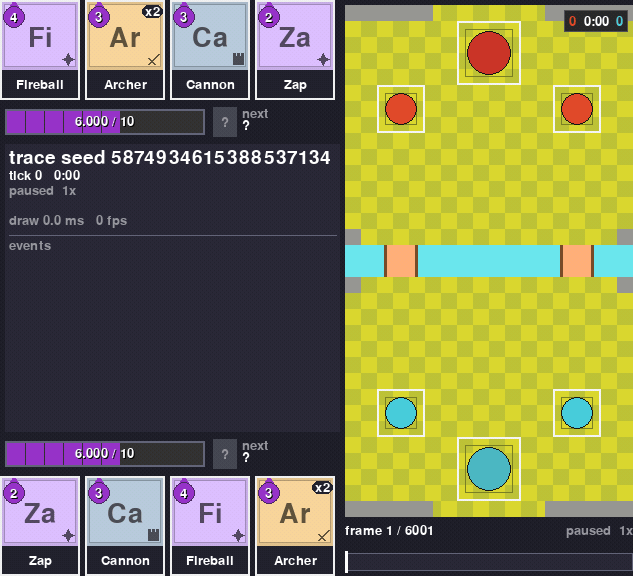The width and height of the screenshot is (633, 576).
Task: Select the top Archer card
Action: (125, 50)
